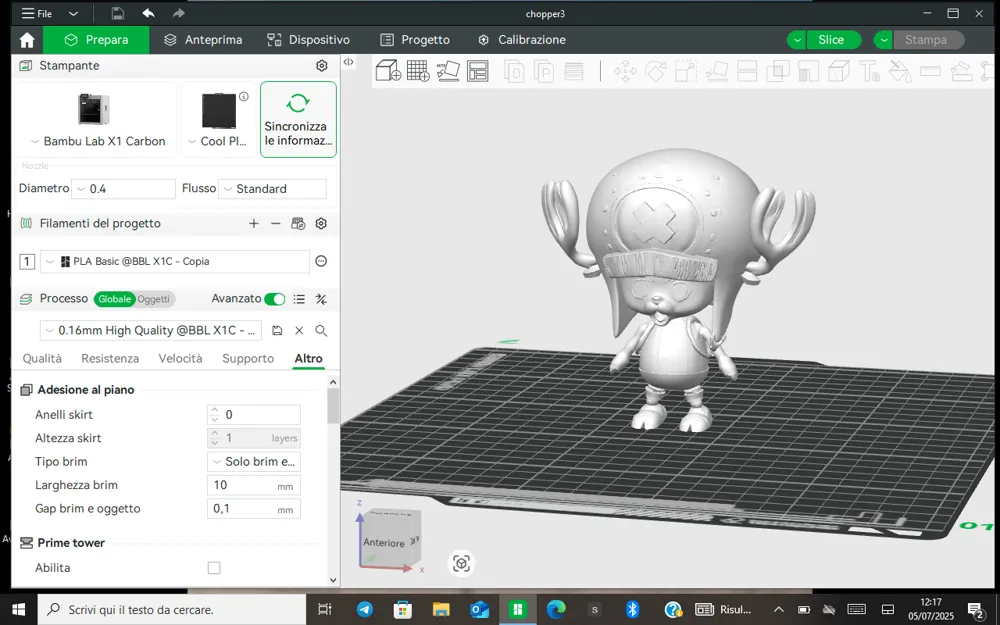The width and height of the screenshot is (1000, 625).
Task: Open the Slice options dropdown arrow
Action: pos(797,40)
